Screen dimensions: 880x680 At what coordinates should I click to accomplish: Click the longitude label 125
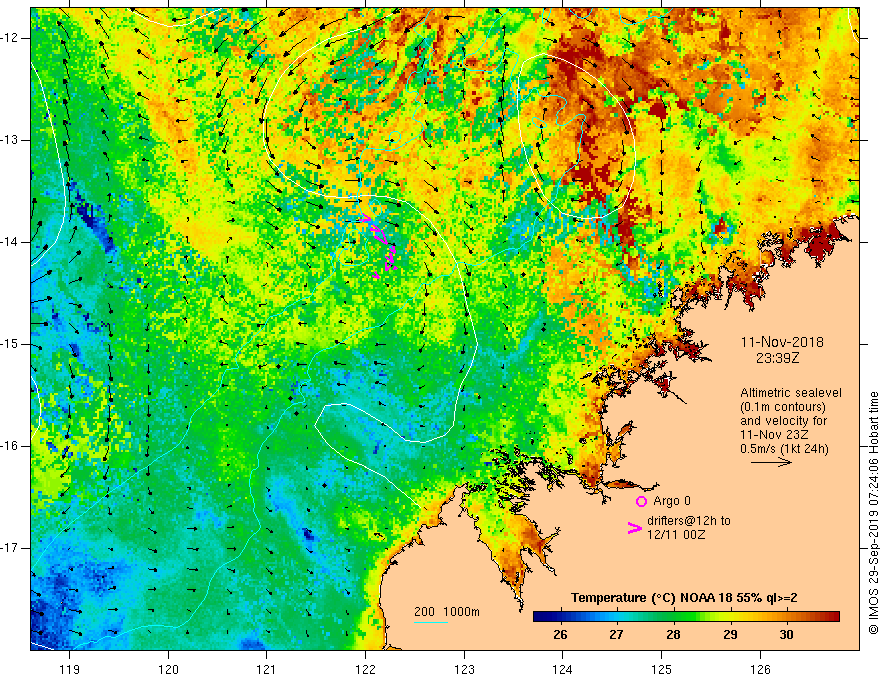662,669
